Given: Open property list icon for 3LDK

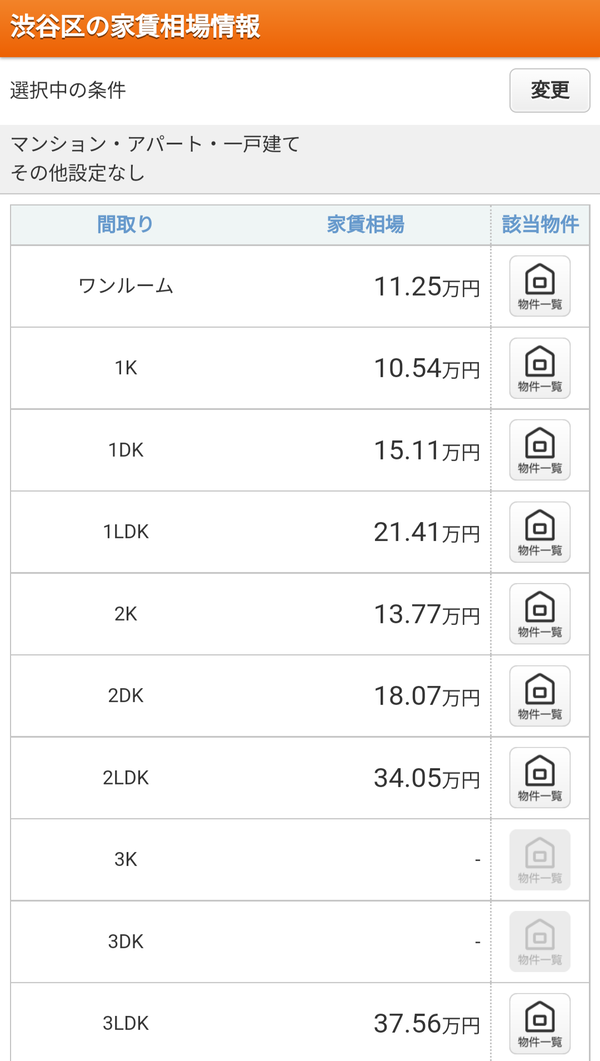Looking at the screenshot, I should tap(540, 1024).
